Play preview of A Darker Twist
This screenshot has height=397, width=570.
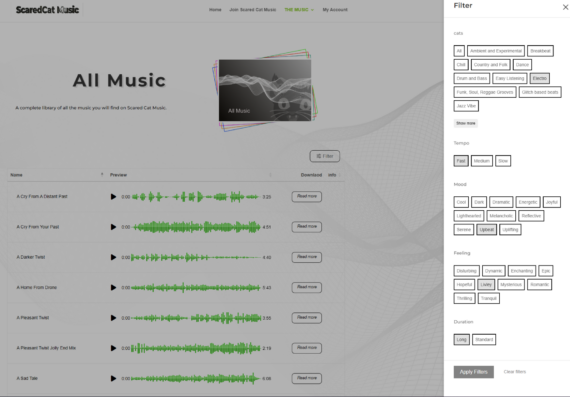point(113,257)
